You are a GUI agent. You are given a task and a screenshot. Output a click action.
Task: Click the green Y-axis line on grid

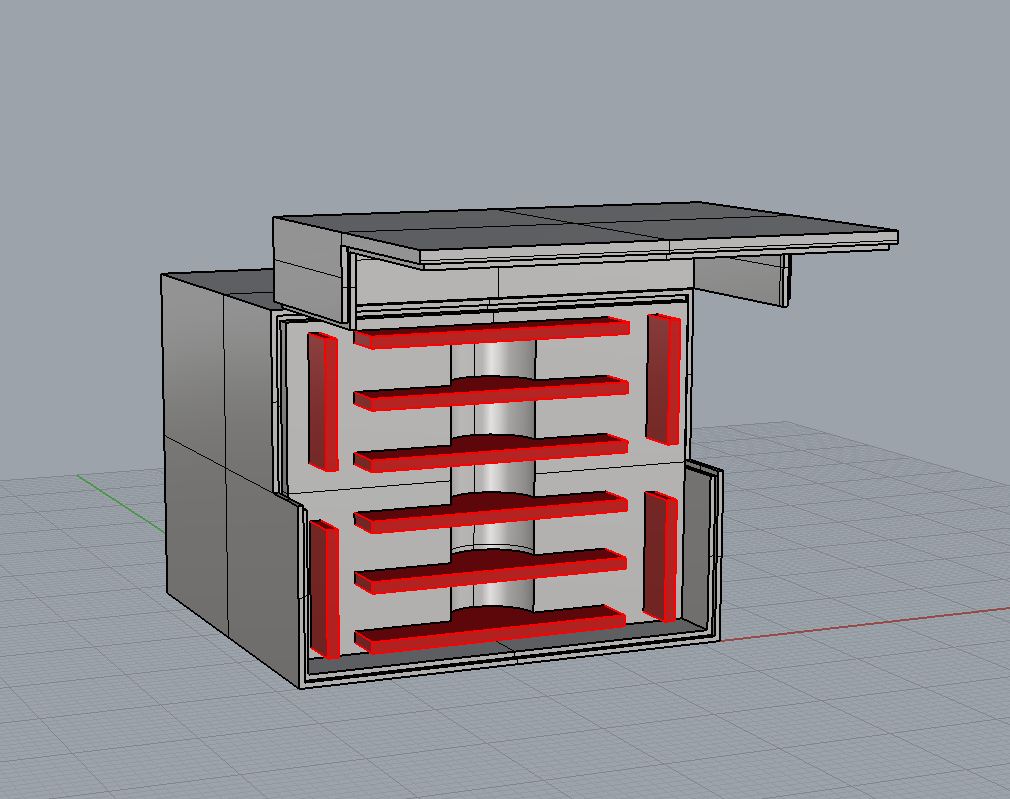pos(120,503)
